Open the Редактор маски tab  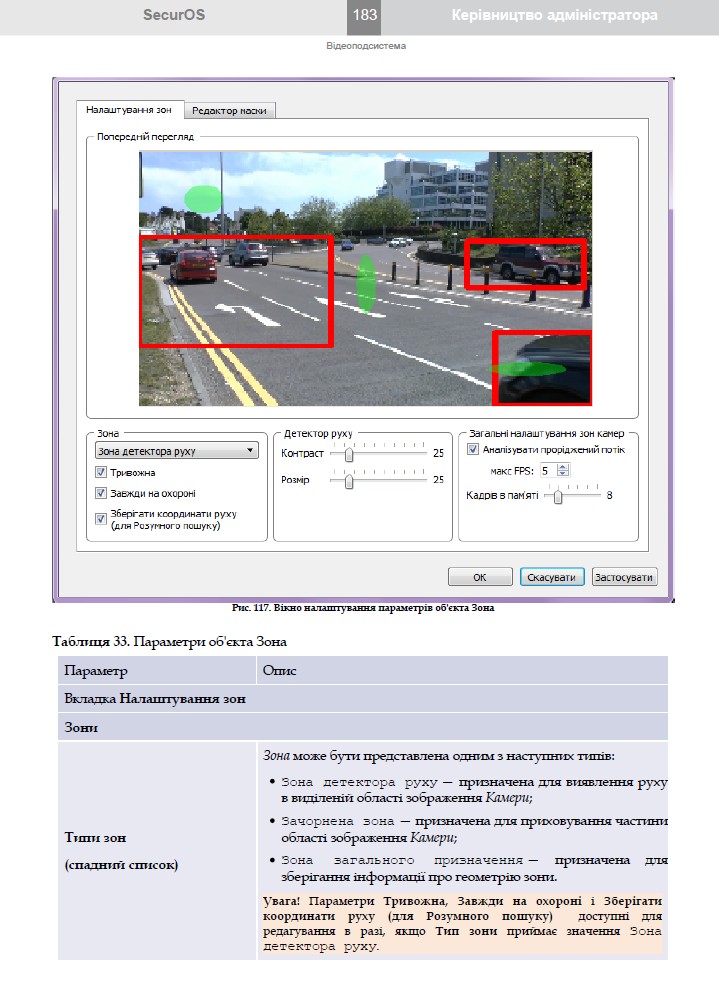tap(229, 110)
